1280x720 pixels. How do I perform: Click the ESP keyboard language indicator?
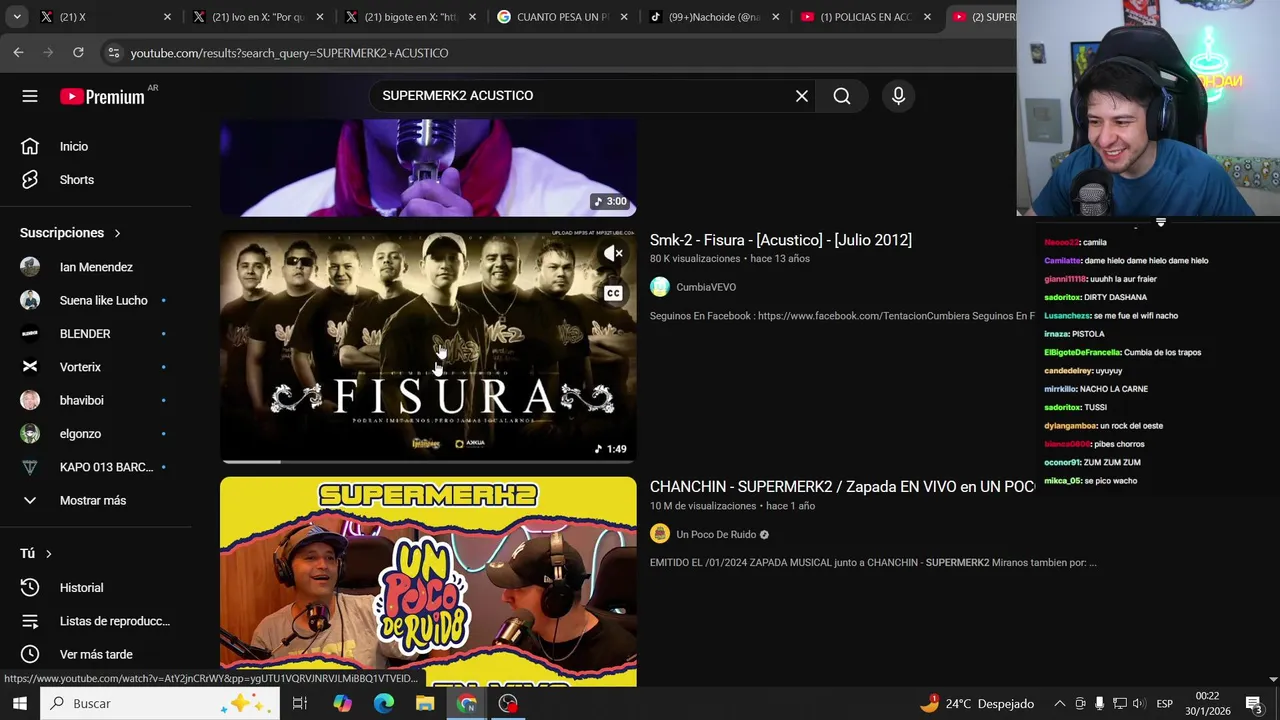1164,704
